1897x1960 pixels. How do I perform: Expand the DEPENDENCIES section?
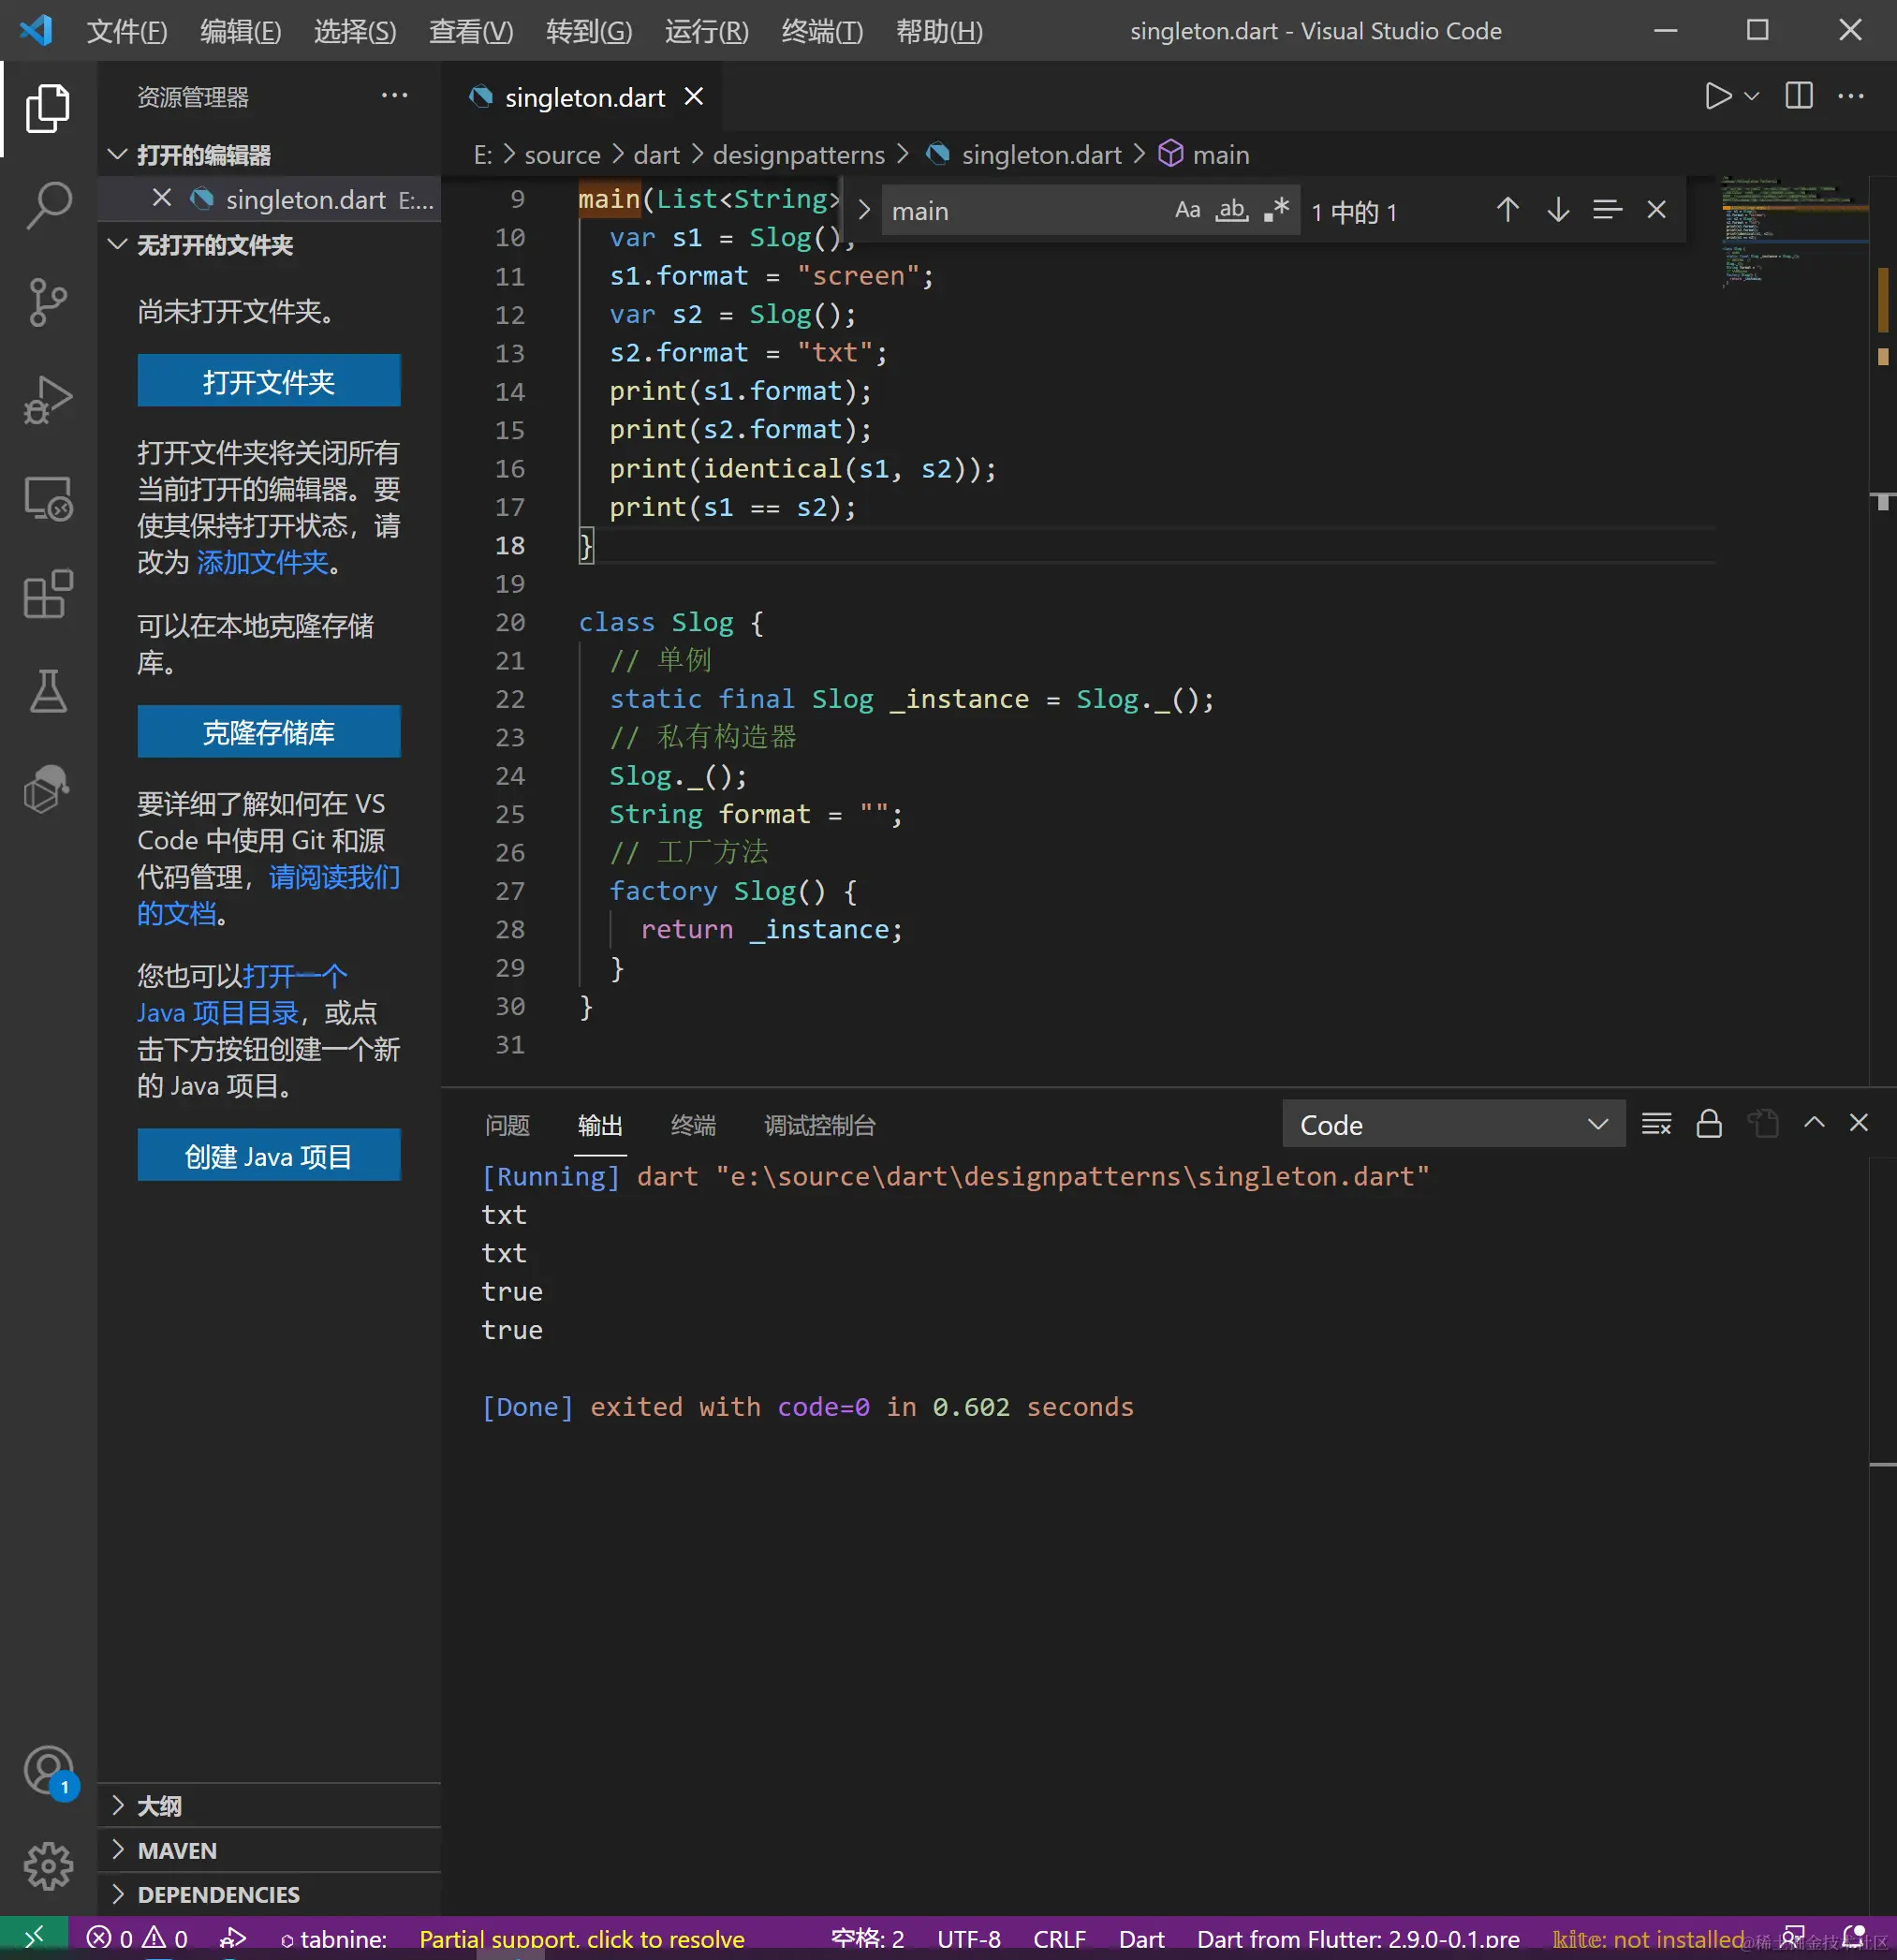(218, 1894)
